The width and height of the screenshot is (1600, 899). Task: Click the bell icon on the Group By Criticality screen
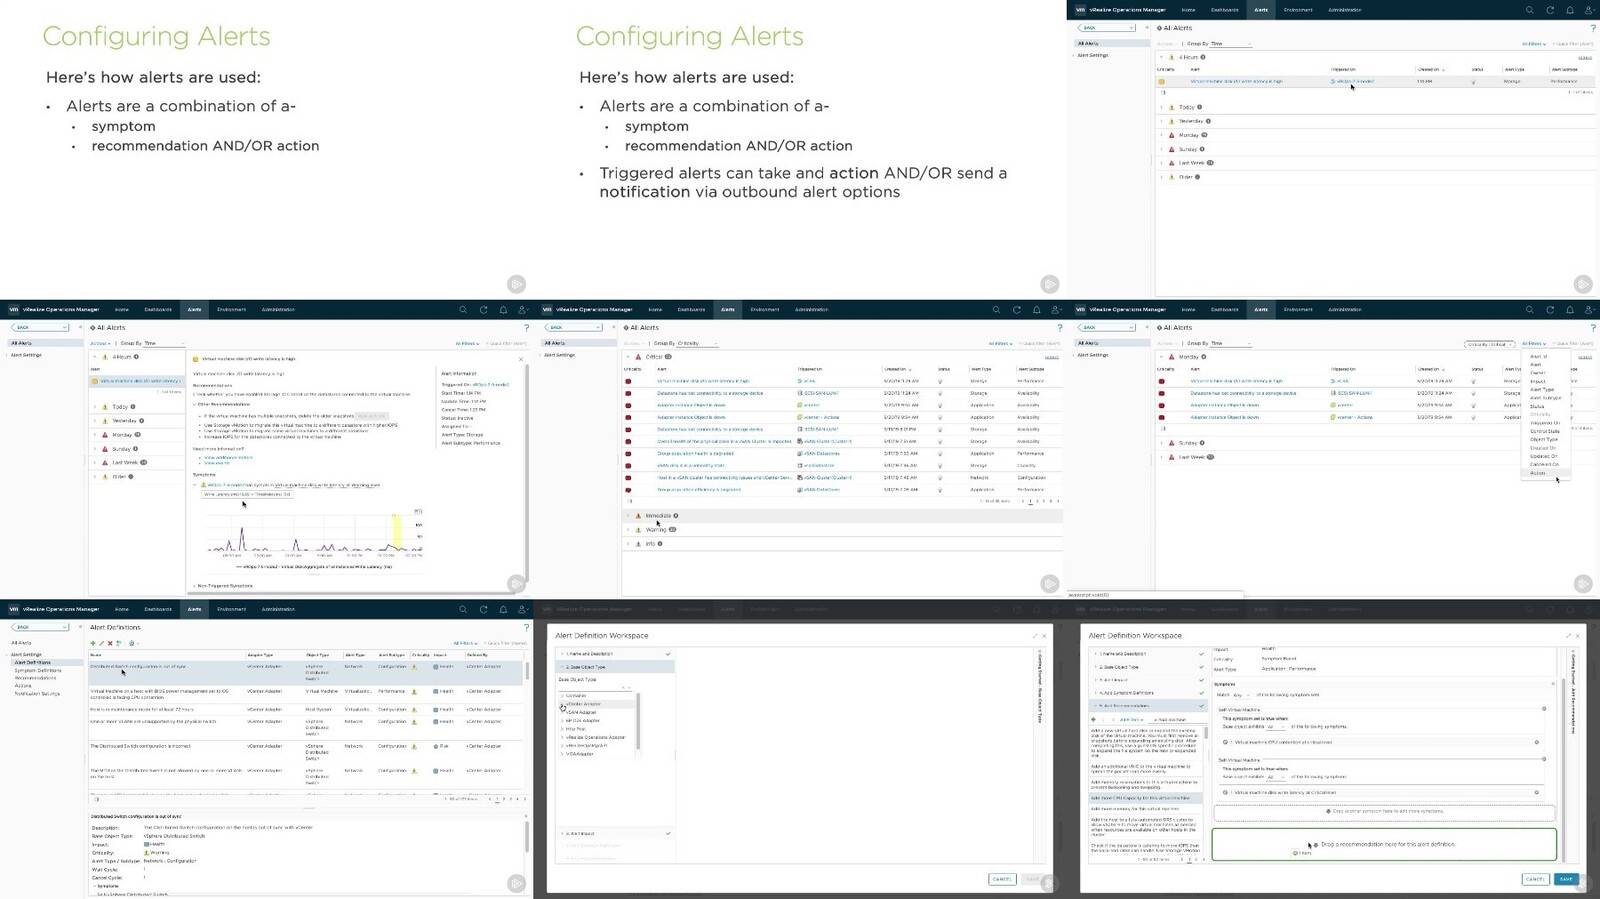coord(1036,310)
